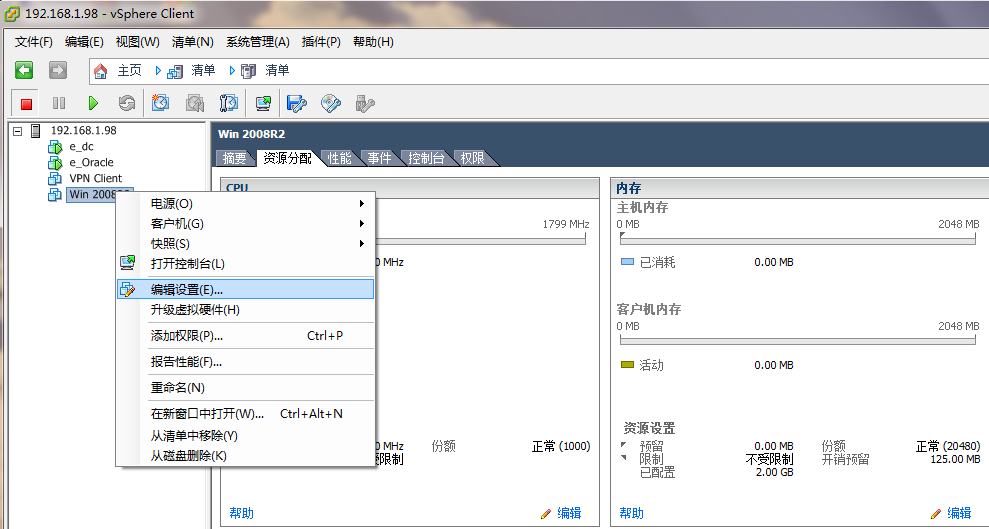The image size is (989, 529).
Task: Choose 在新窗口中打开(W)... from the context menu
Action: point(246,414)
